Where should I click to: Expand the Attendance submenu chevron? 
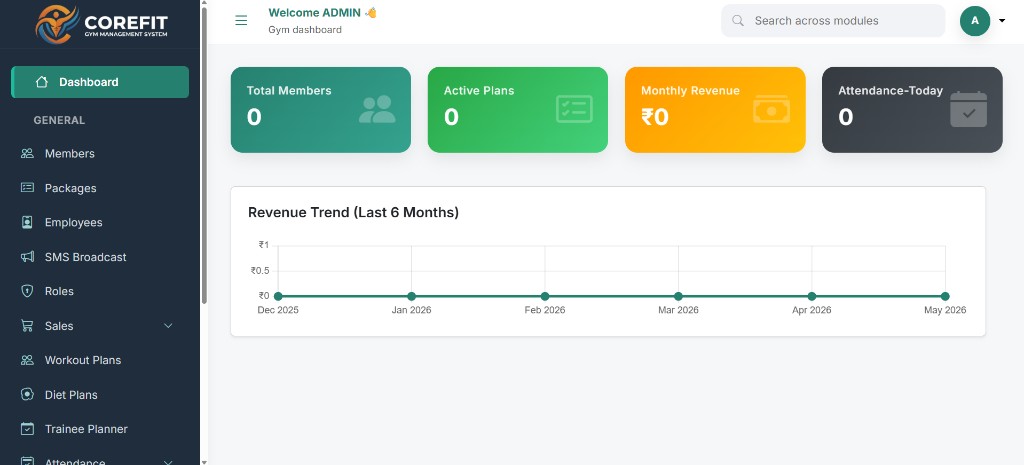pyautogui.click(x=168, y=462)
